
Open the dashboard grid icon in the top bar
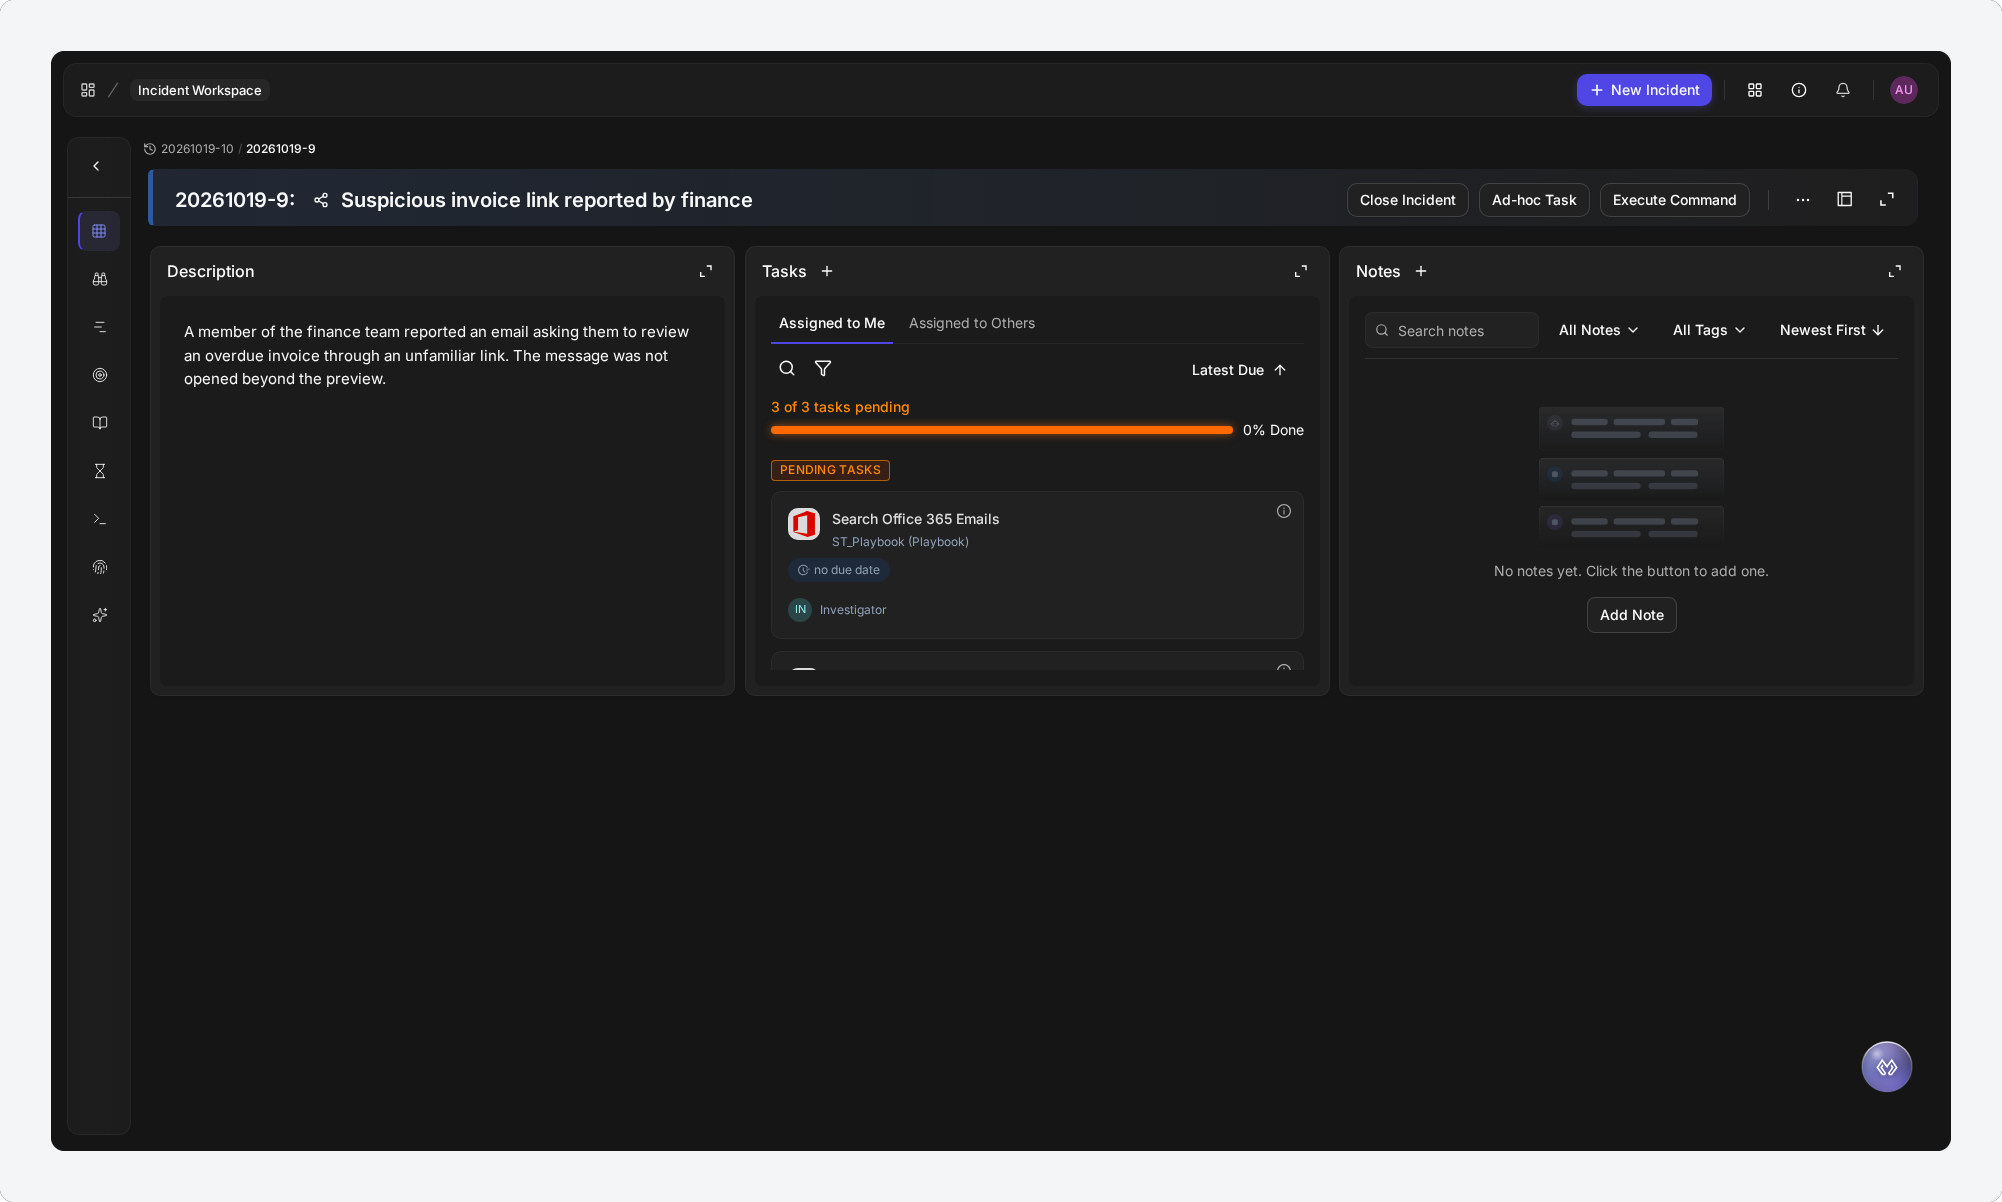pos(1755,90)
